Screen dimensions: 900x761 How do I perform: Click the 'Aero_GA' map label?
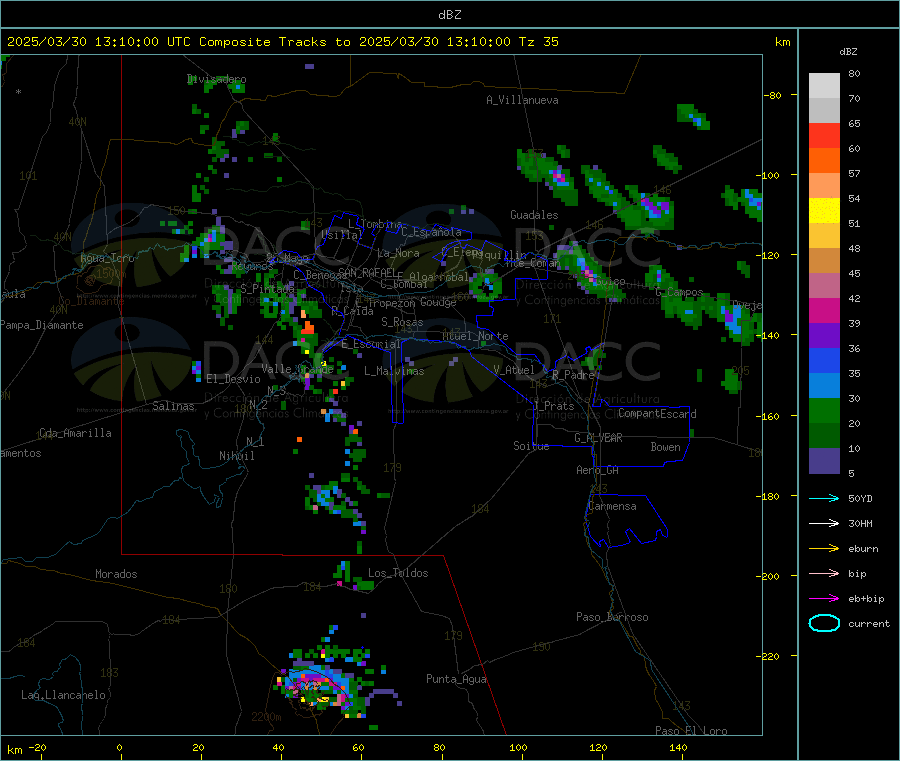[598, 470]
